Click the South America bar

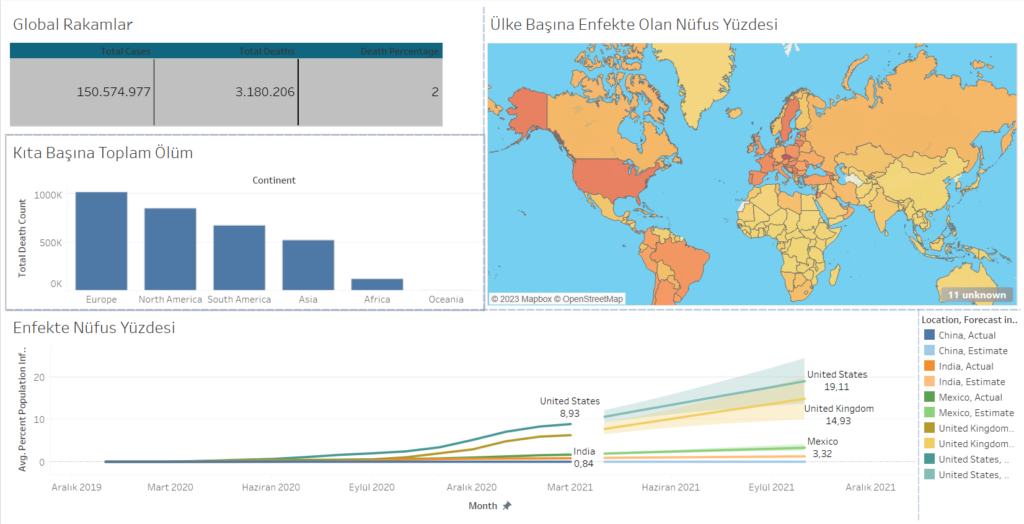(239, 257)
